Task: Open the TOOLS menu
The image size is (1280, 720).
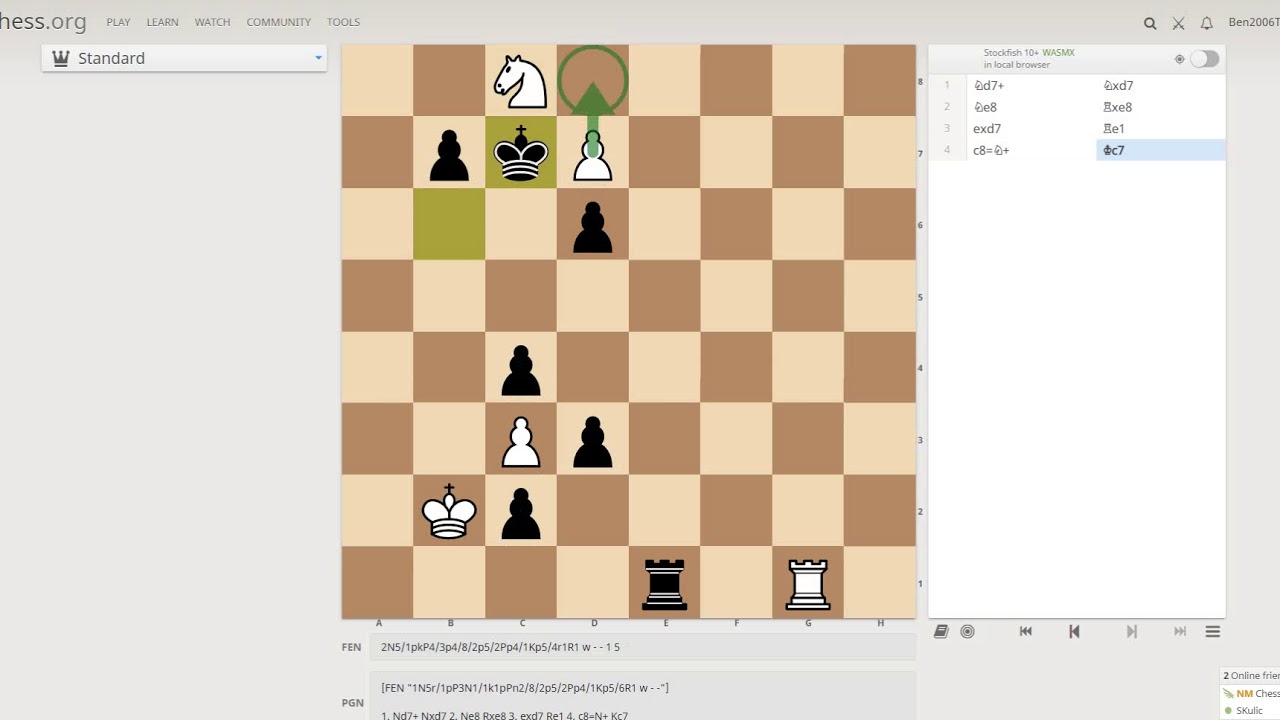Action: pyautogui.click(x=343, y=22)
